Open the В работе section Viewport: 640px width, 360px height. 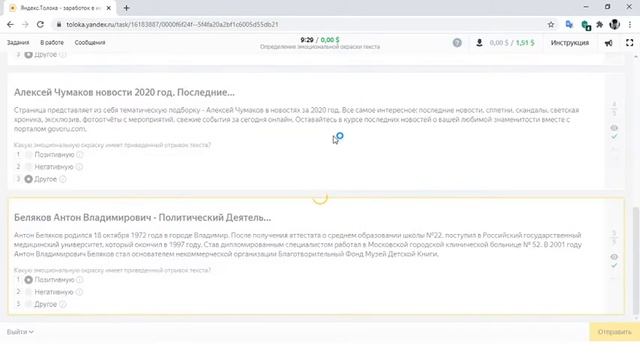click(x=52, y=42)
